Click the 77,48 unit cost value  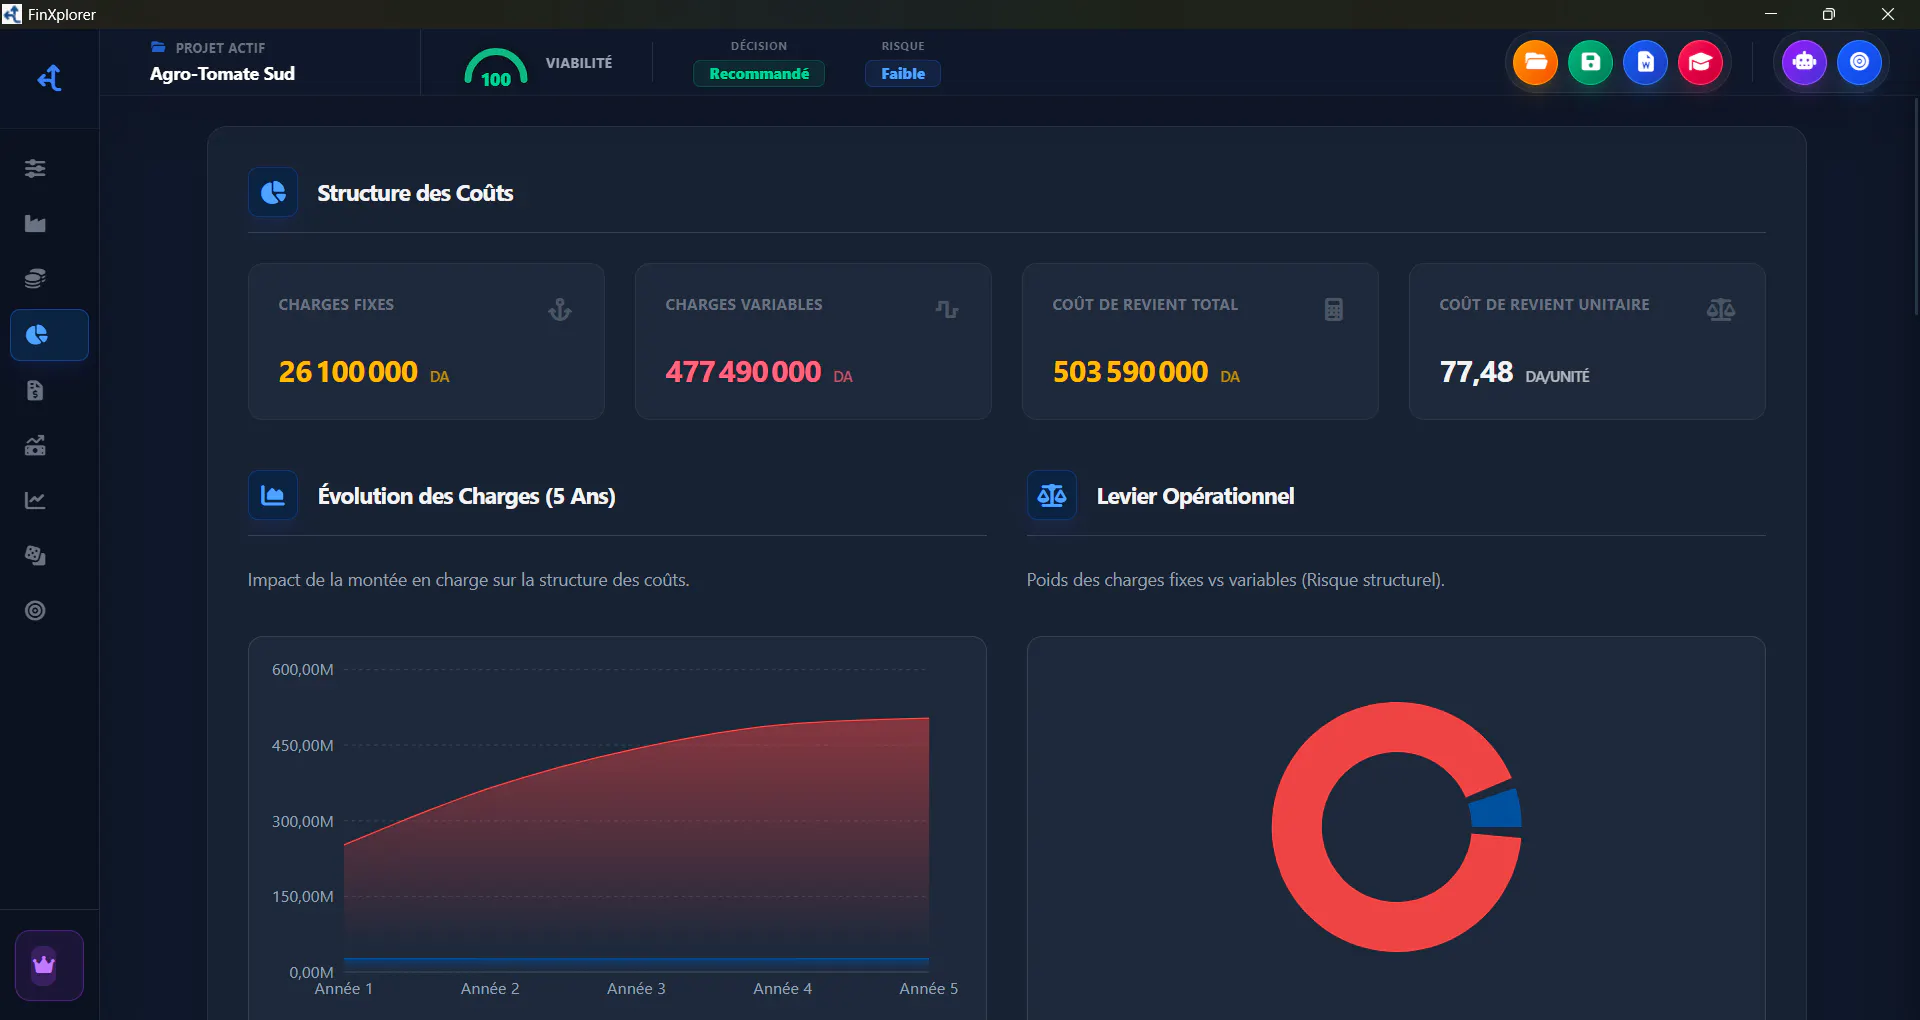point(1476,372)
